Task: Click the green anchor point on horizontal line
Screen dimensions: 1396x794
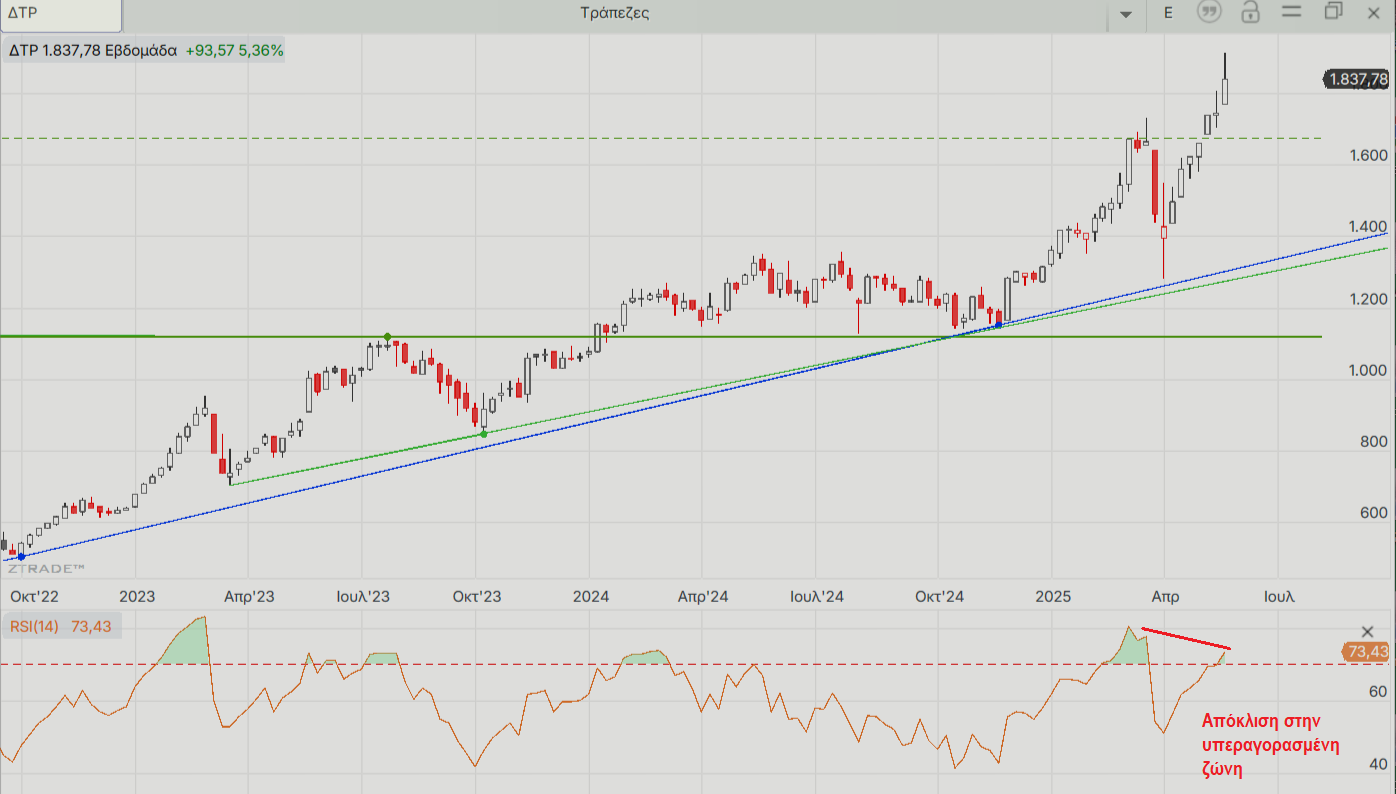Action: [387, 337]
